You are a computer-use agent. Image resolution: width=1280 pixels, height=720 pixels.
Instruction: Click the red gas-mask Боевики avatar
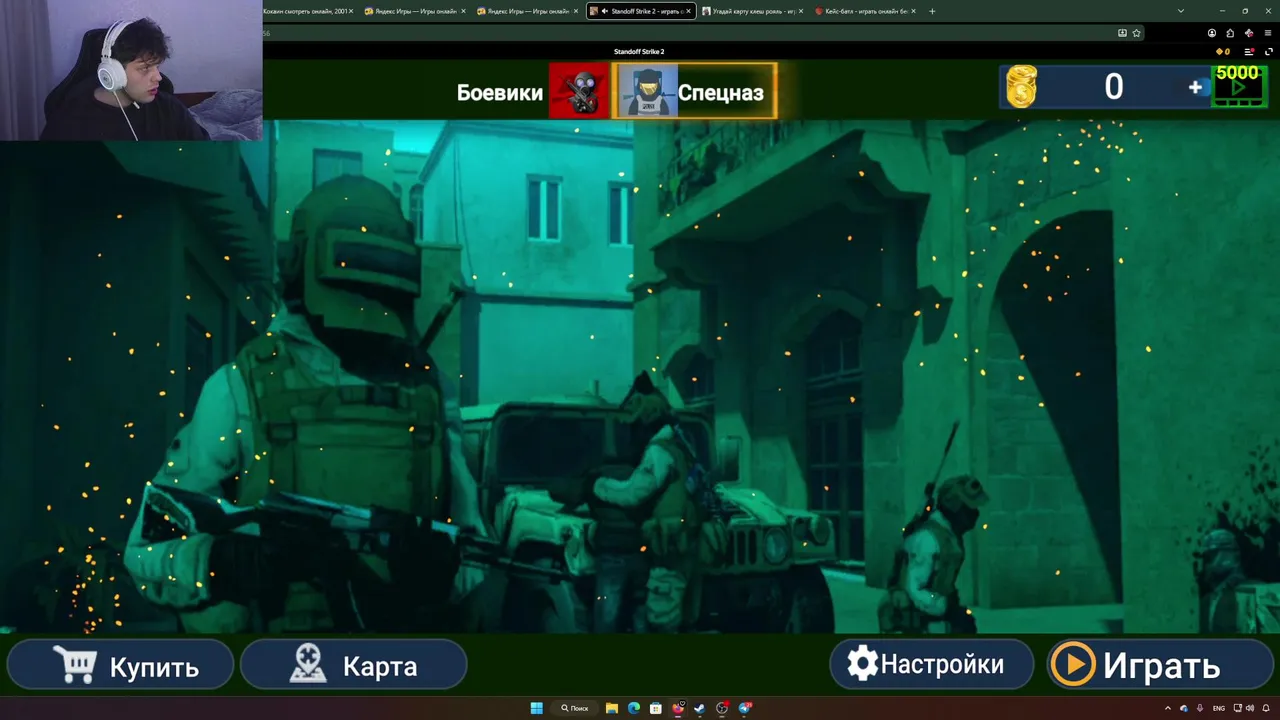tap(578, 92)
